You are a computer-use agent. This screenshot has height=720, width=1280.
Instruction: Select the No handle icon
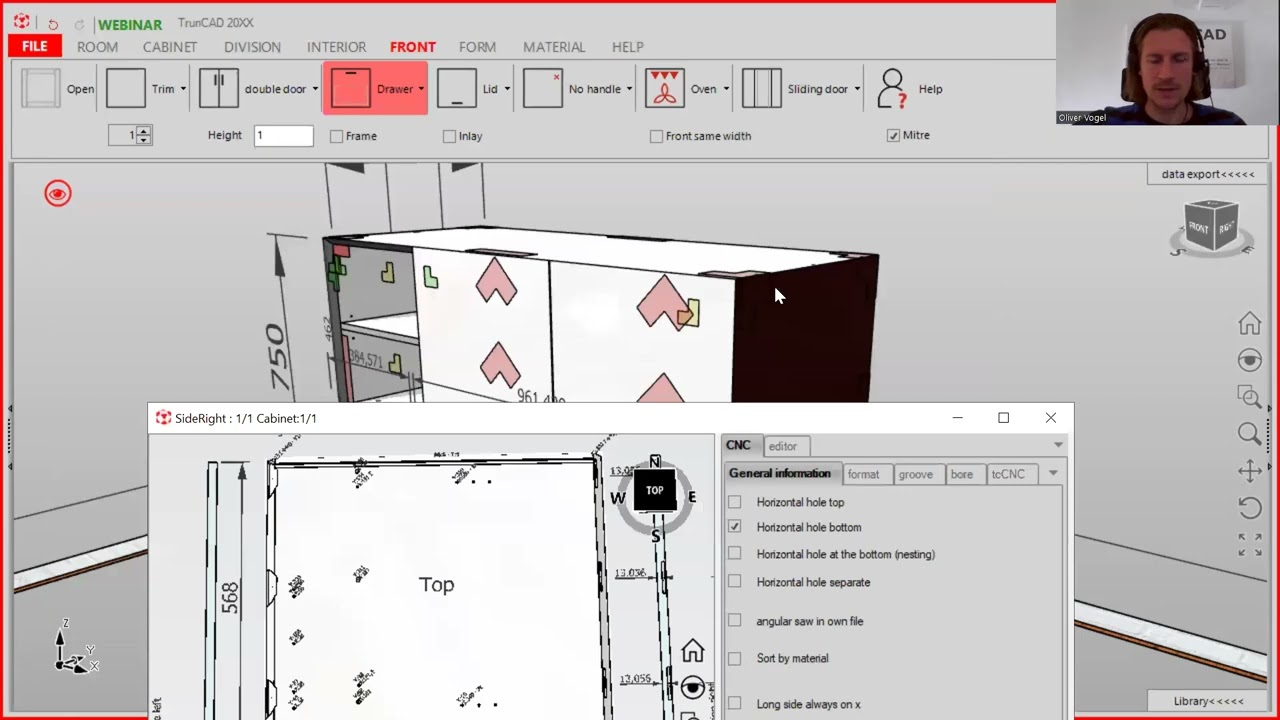(543, 89)
